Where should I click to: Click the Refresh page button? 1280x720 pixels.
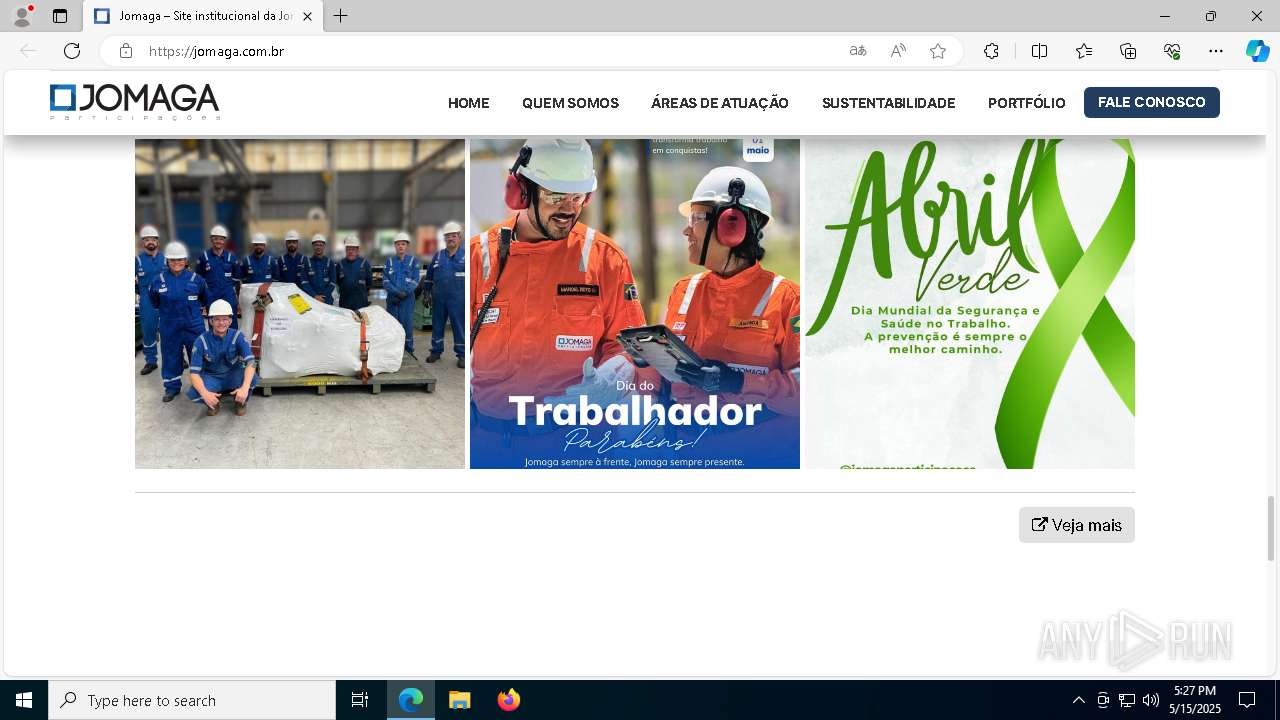(72, 51)
